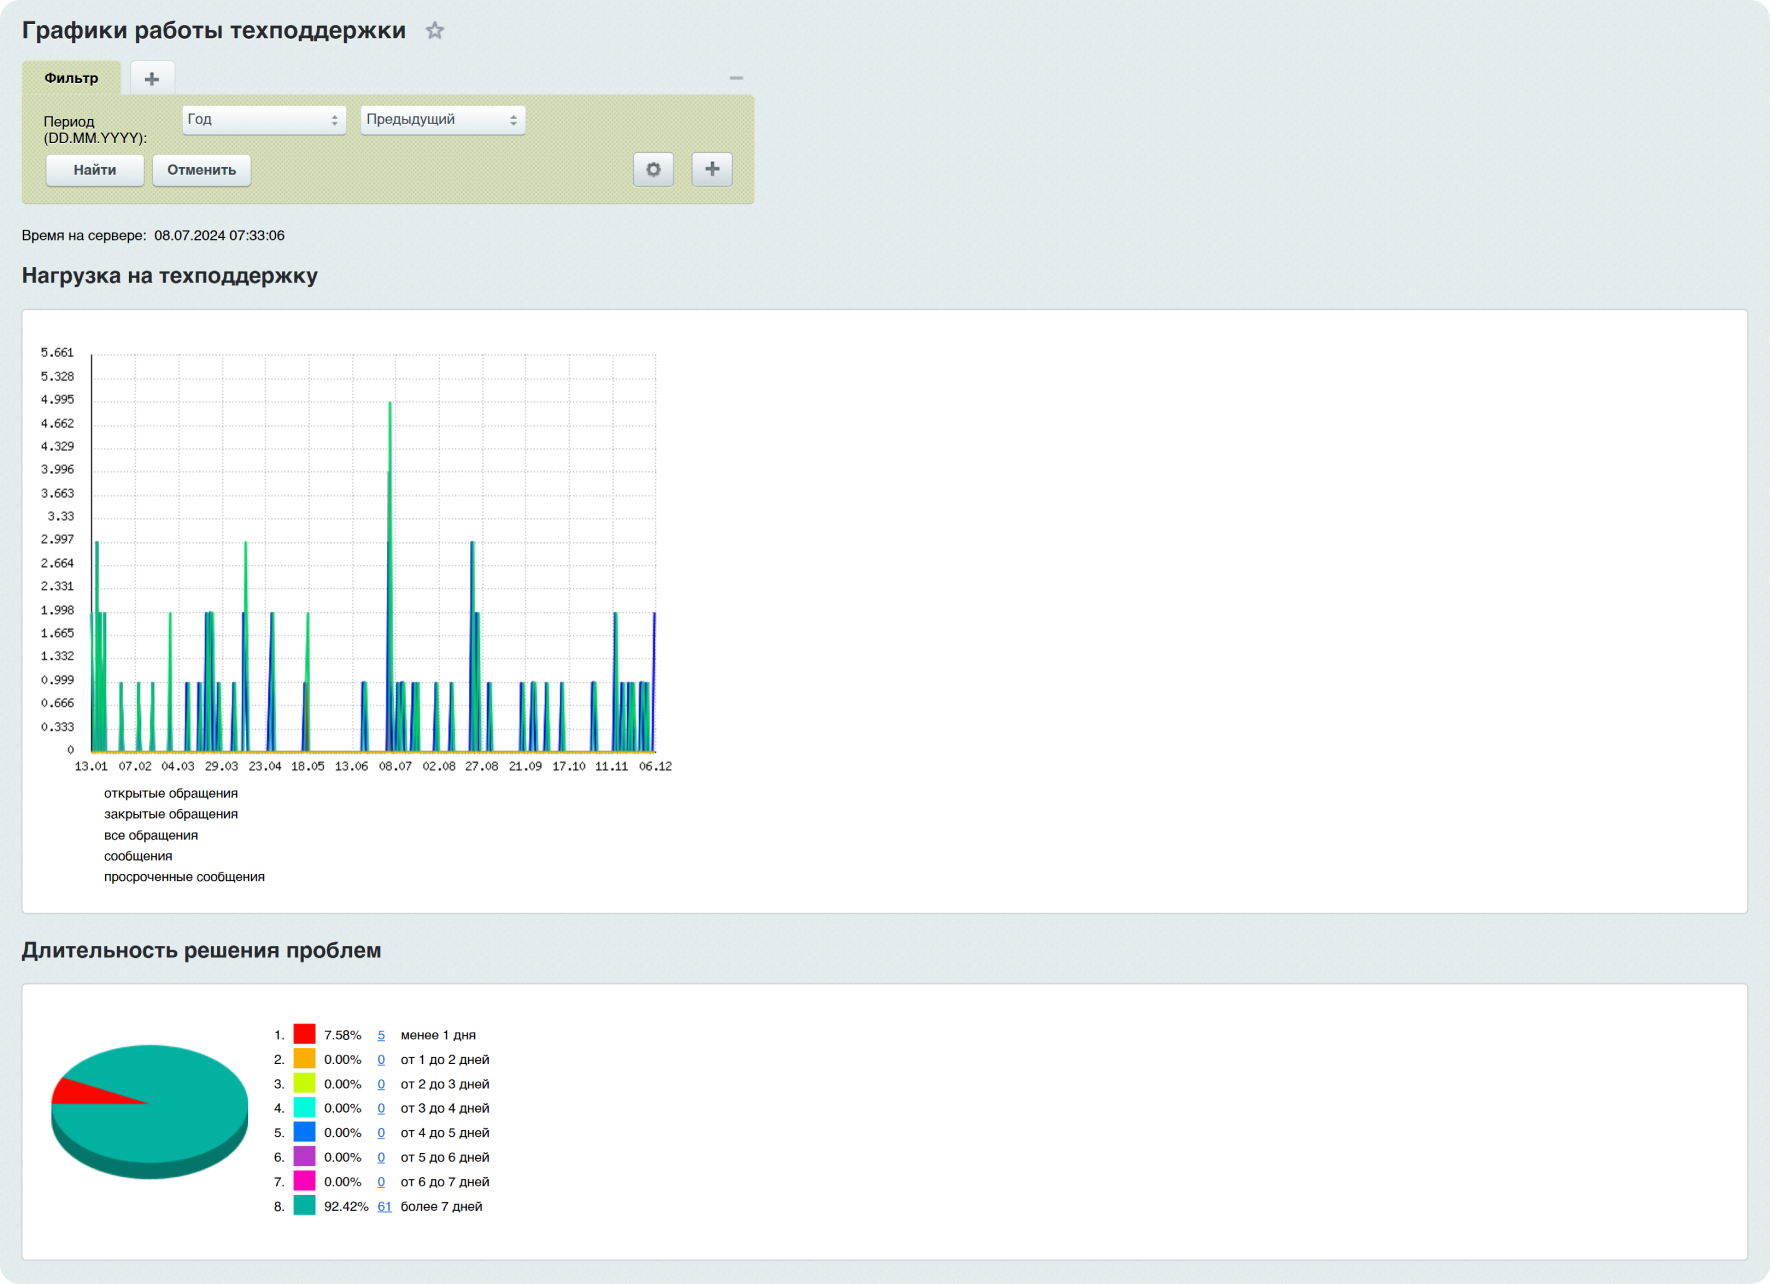Open filter settings gear icon
The width and height of the screenshot is (1770, 1284).
[654, 169]
